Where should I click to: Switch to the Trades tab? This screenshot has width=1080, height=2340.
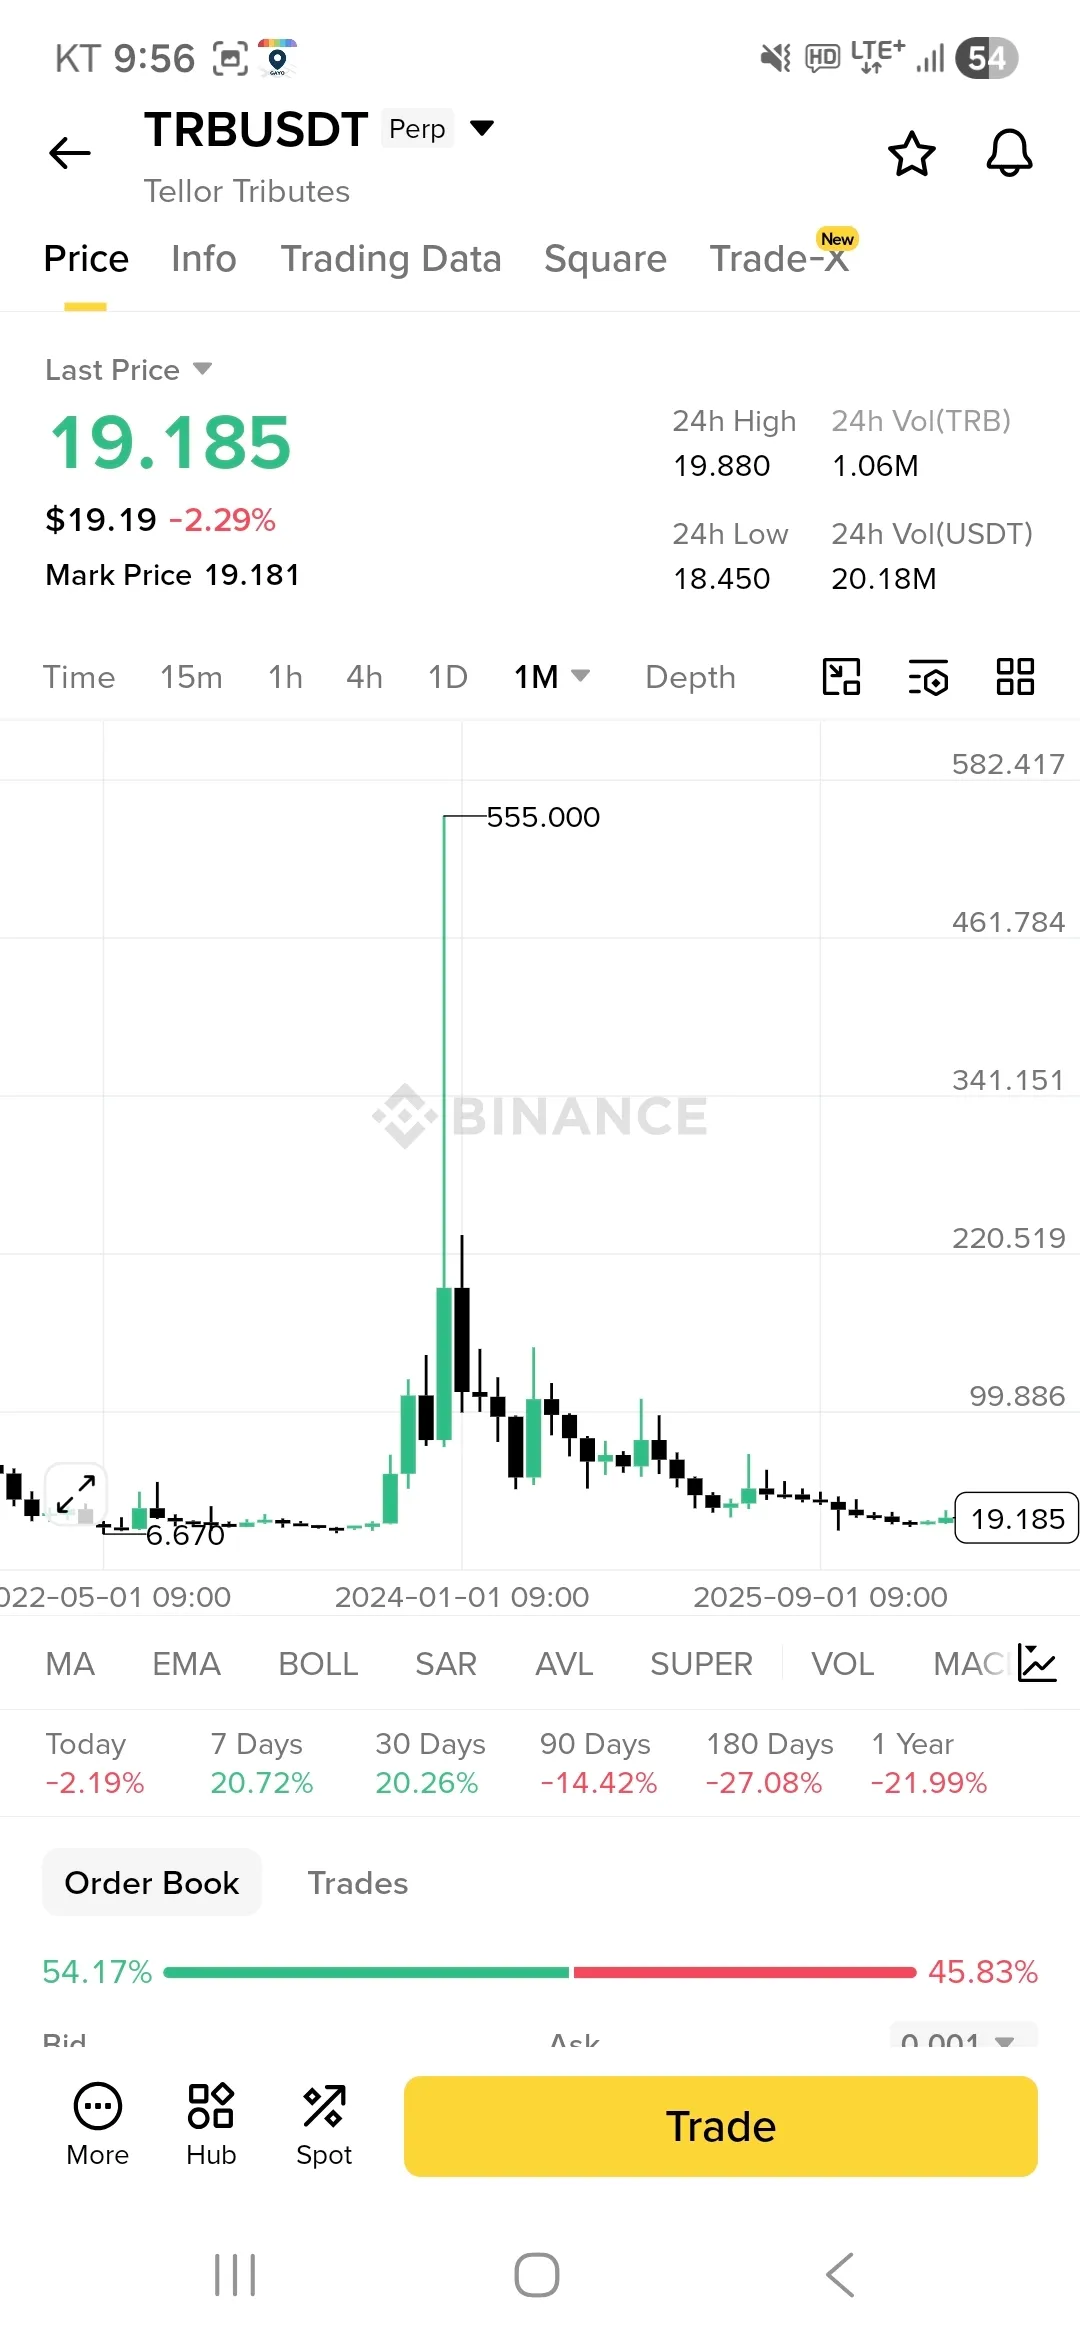[357, 1883]
